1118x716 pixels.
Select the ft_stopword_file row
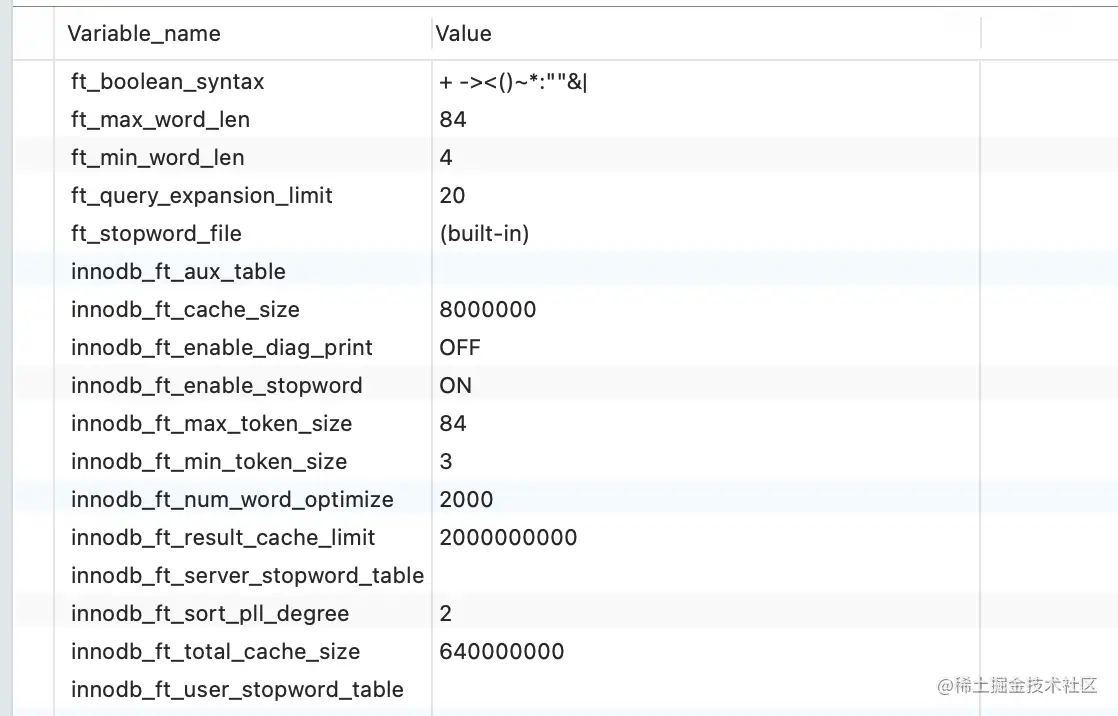coord(156,233)
